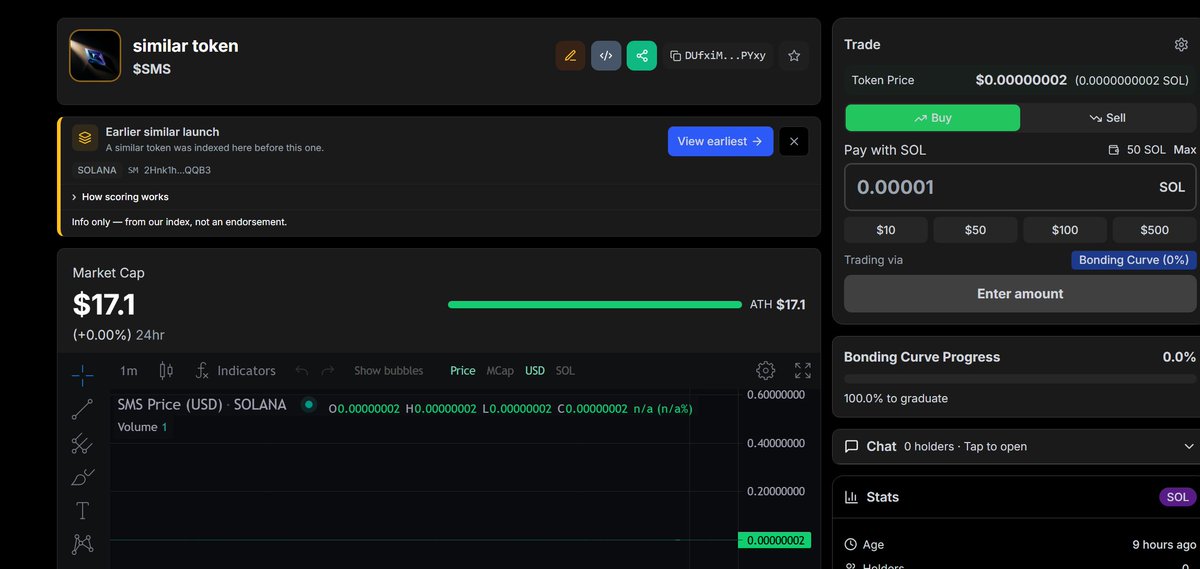This screenshot has height=569, width=1200.
Task: Copy contract address DUfxiM...PYxy
Action: click(x=718, y=56)
